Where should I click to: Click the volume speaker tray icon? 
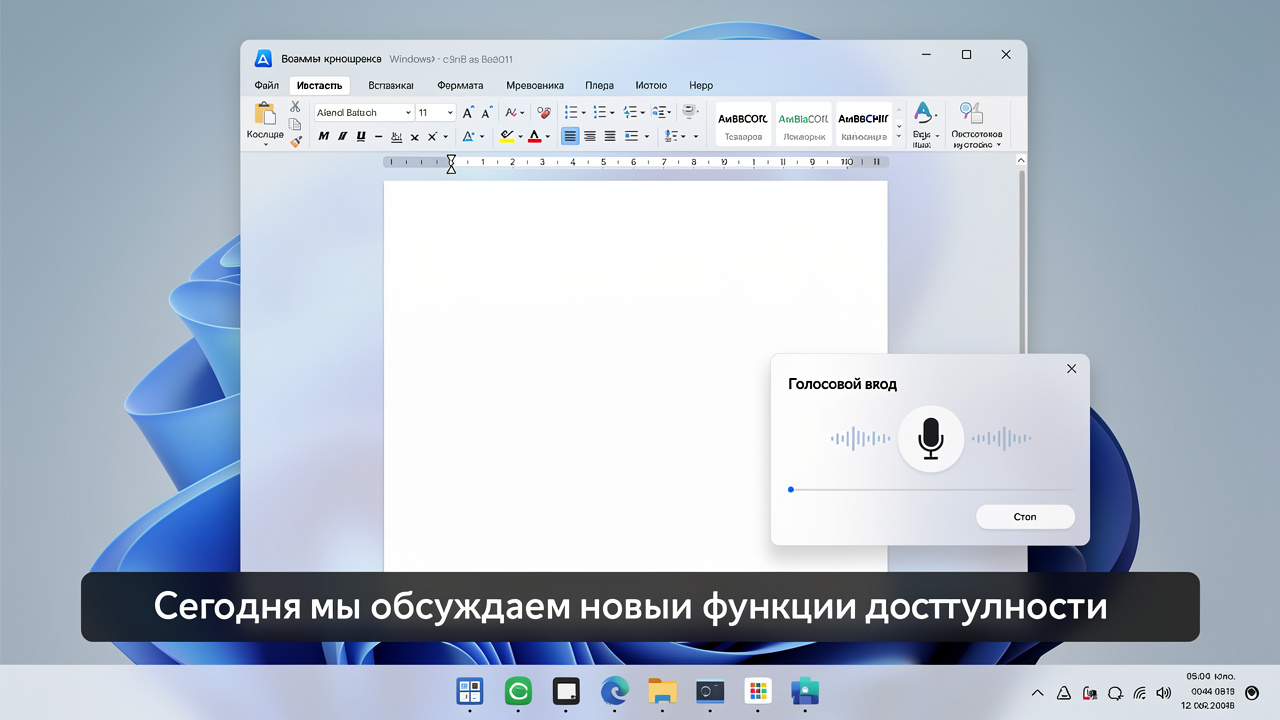pos(1163,692)
